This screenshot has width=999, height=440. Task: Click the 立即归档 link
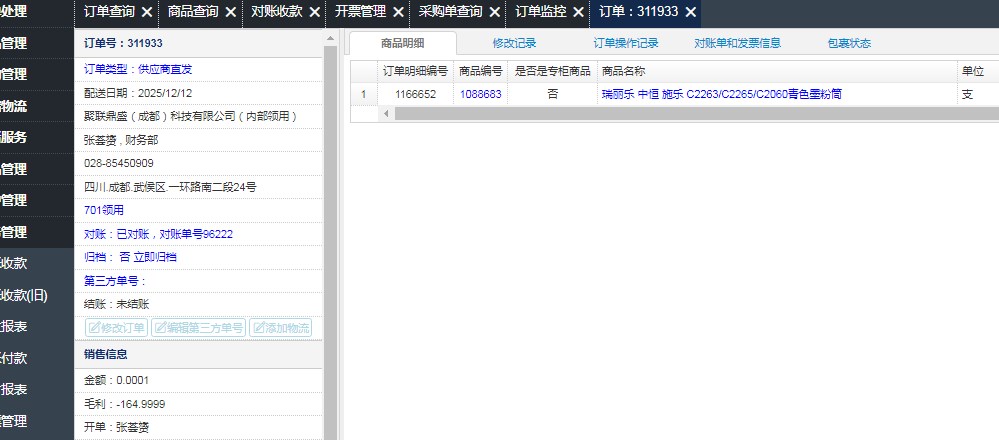155,257
